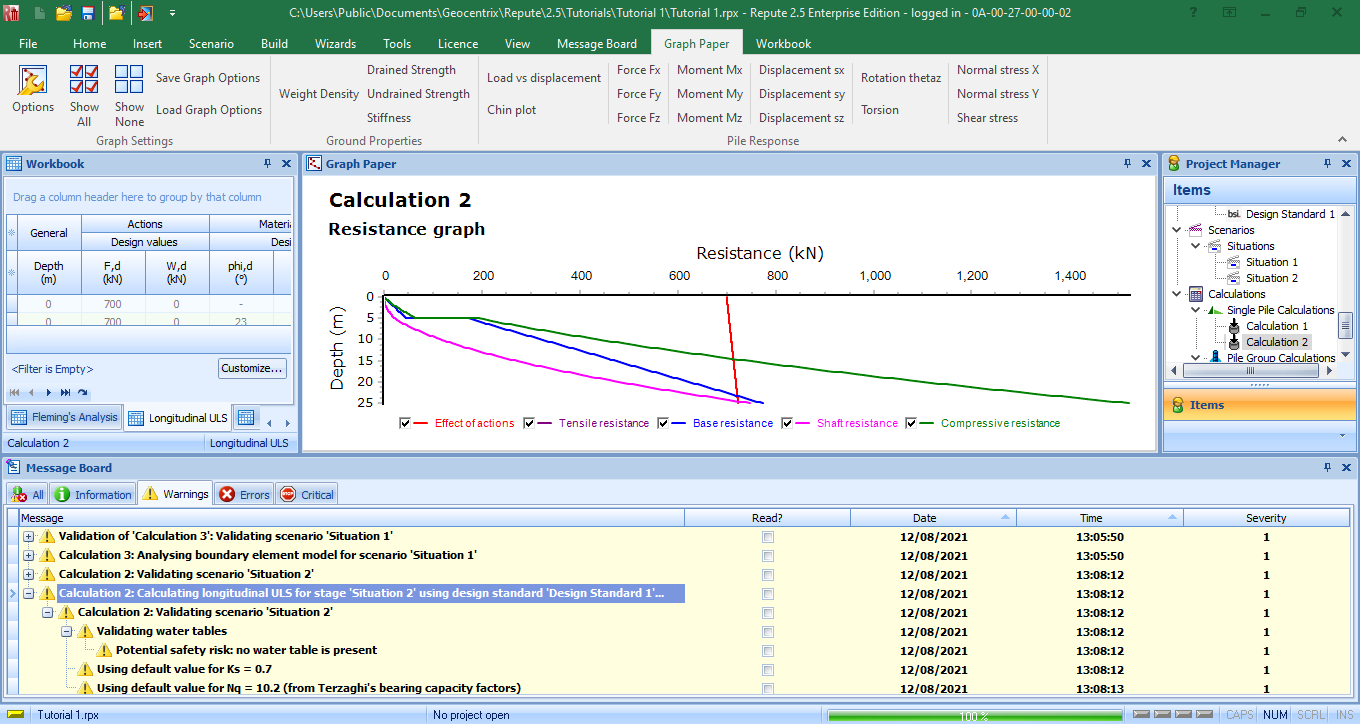Click Save Graph Options
Image resolution: width=1360 pixels, height=724 pixels.
pos(208,78)
